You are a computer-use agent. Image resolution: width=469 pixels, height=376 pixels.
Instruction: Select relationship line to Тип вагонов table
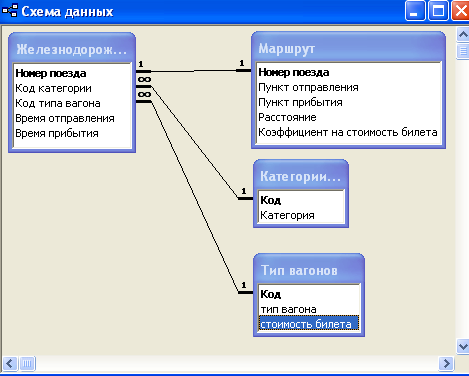[195, 197]
